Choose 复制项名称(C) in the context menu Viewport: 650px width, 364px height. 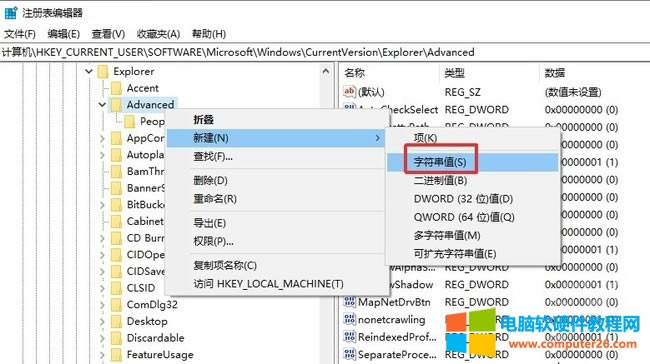click(276, 265)
